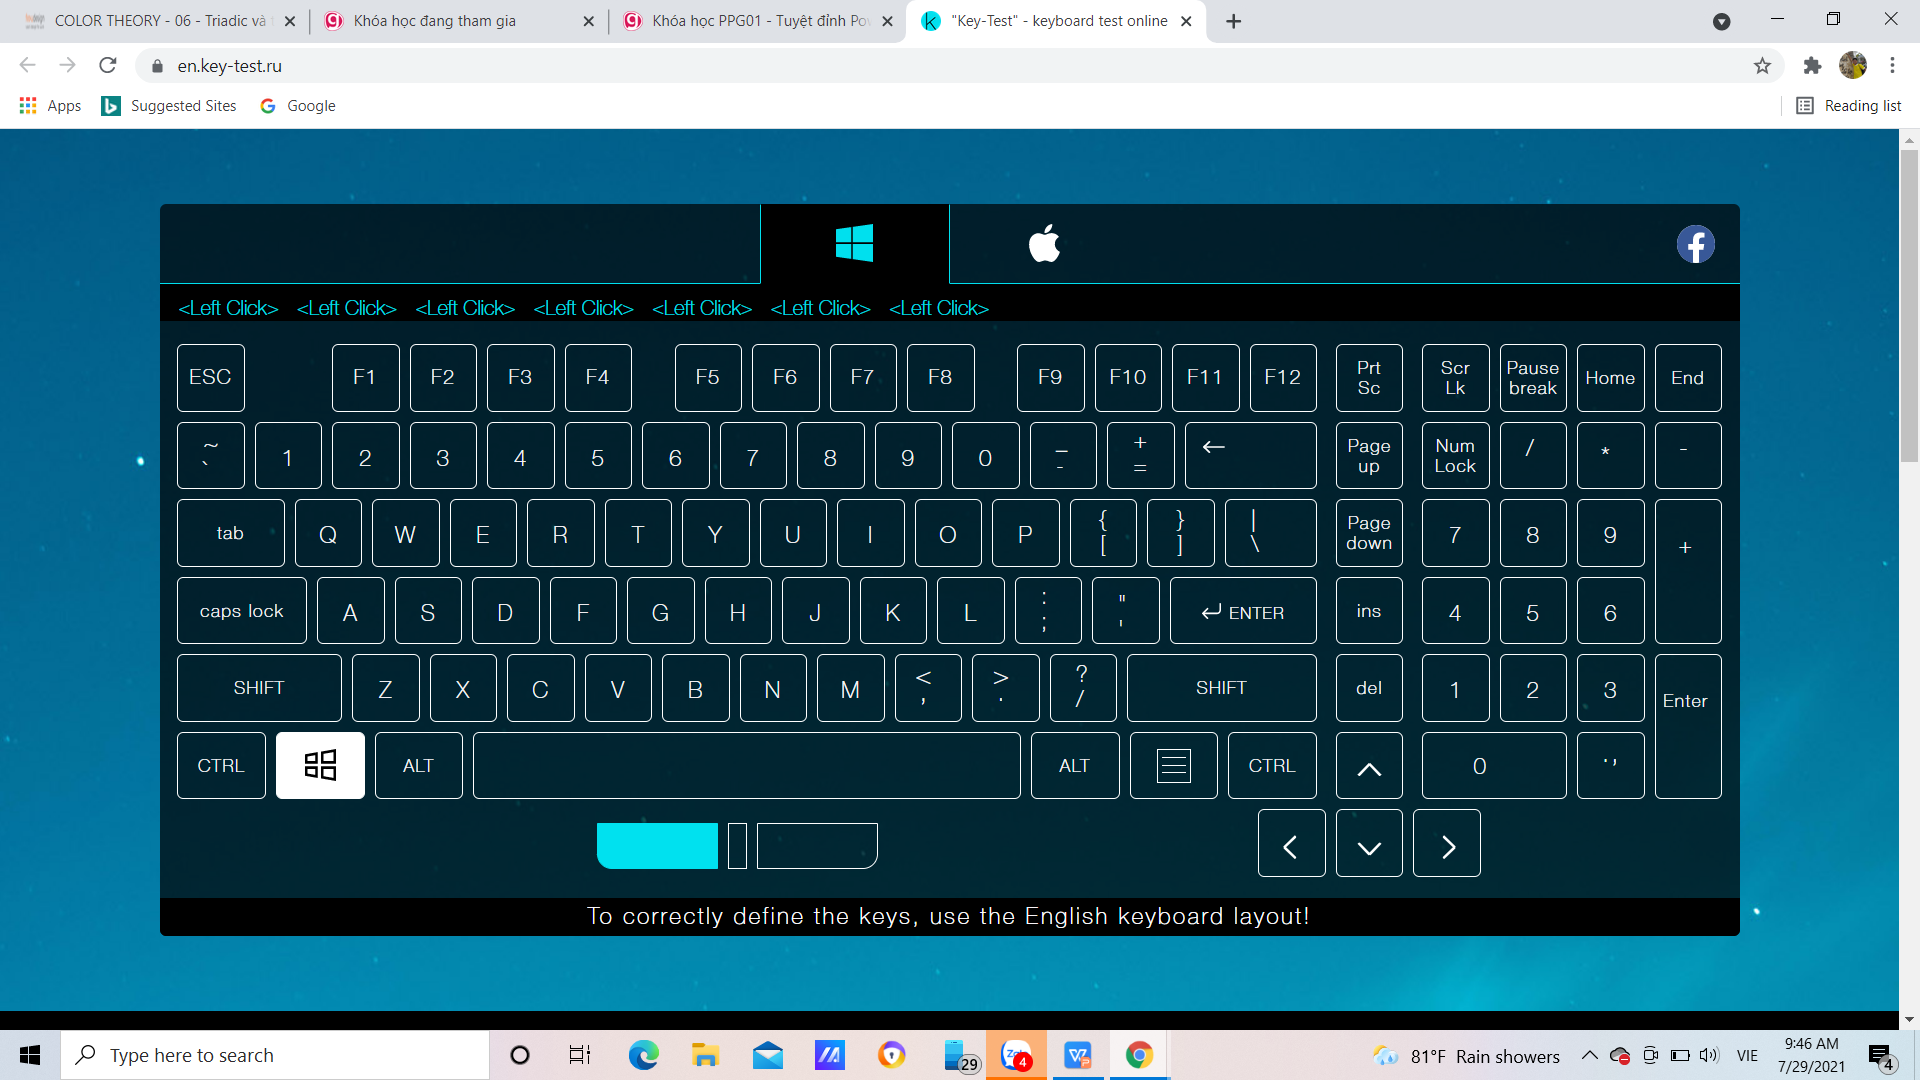Click the Pause break key

[1533, 377]
